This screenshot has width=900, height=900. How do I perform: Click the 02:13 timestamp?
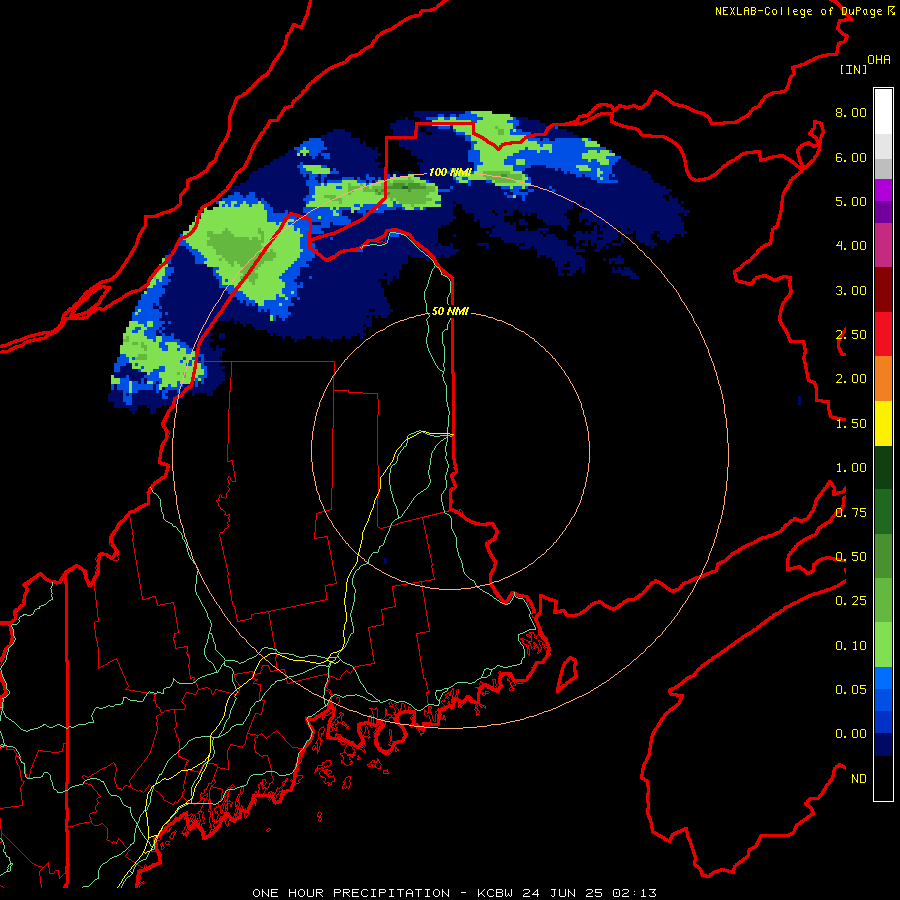pos(634,893)
